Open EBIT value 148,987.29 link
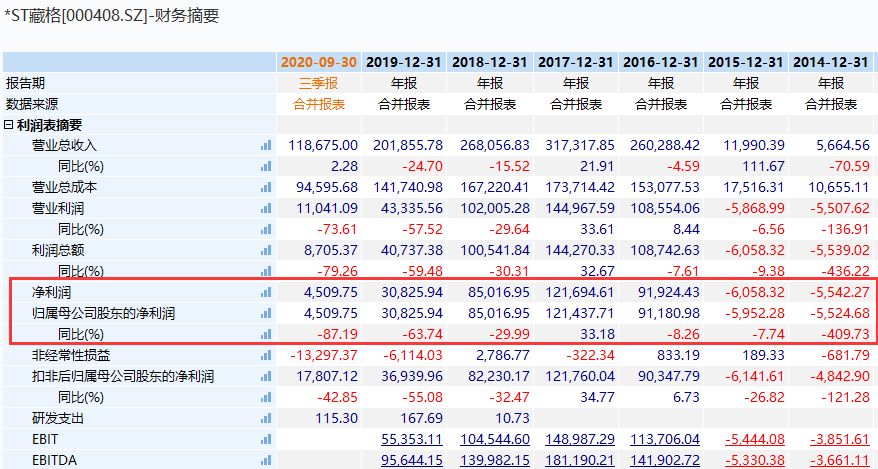 580,439
